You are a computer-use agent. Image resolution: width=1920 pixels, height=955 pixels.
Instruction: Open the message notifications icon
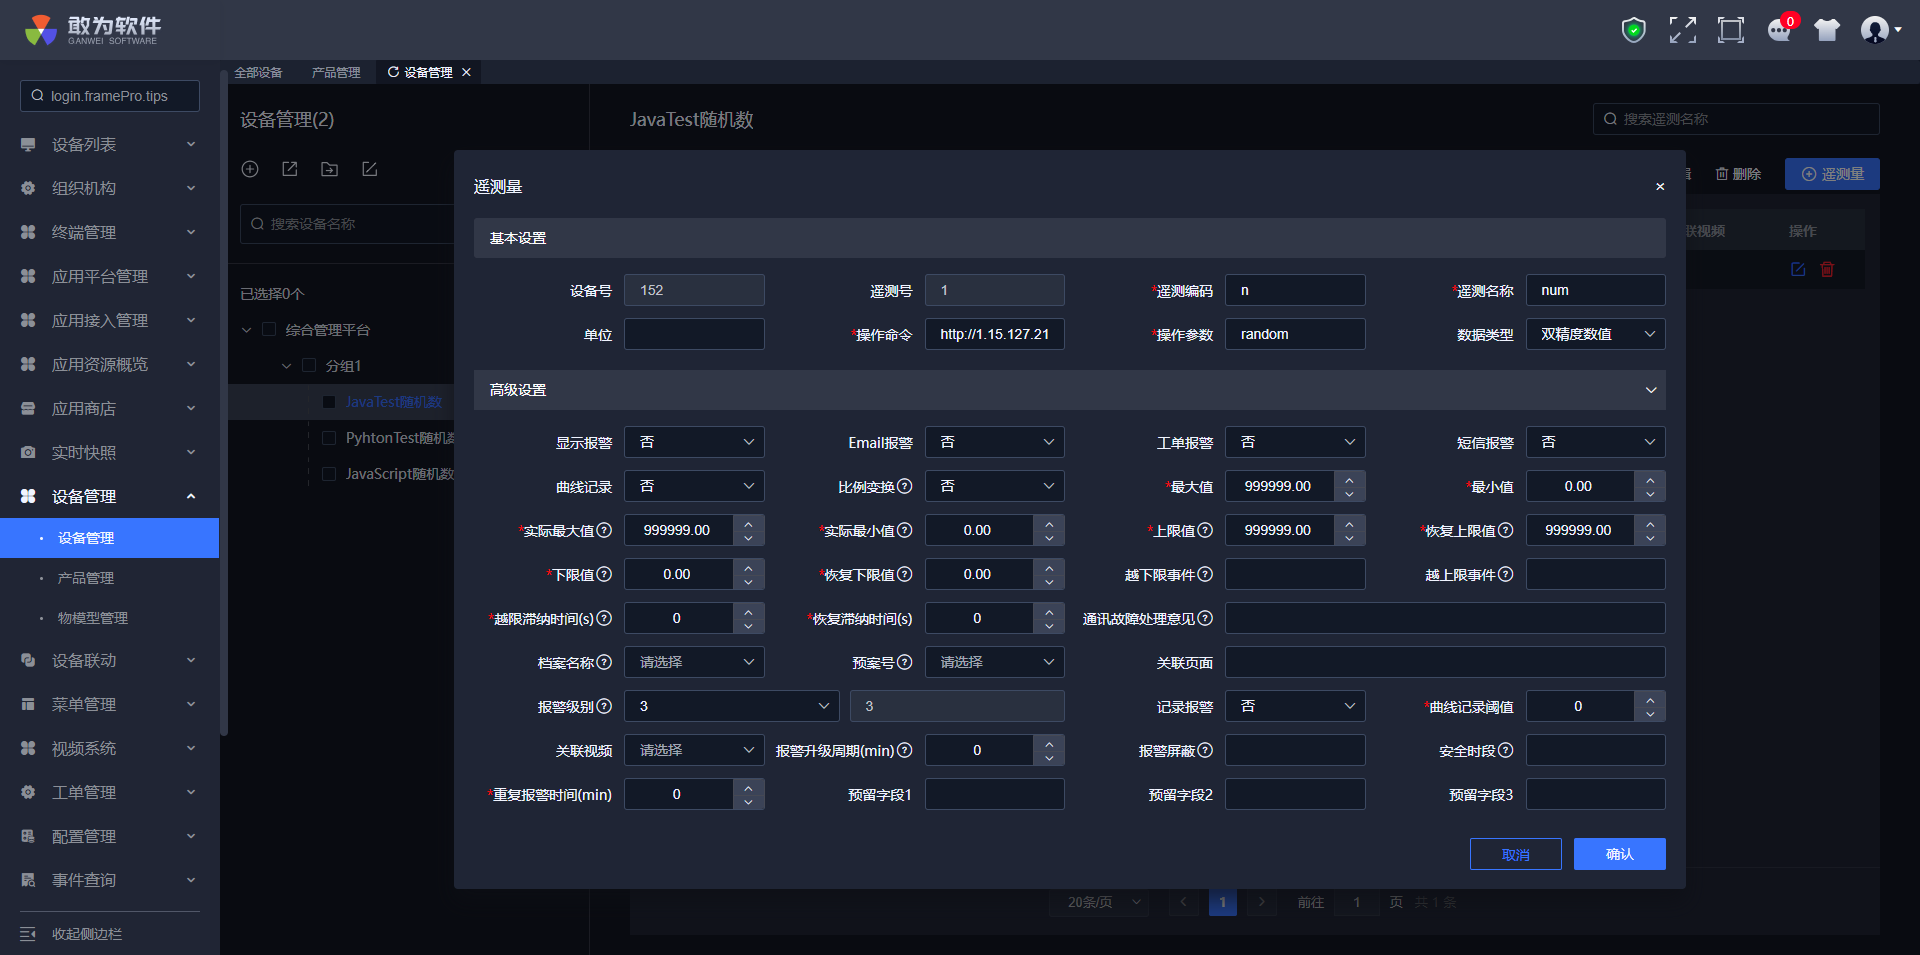coord(1779,30)
